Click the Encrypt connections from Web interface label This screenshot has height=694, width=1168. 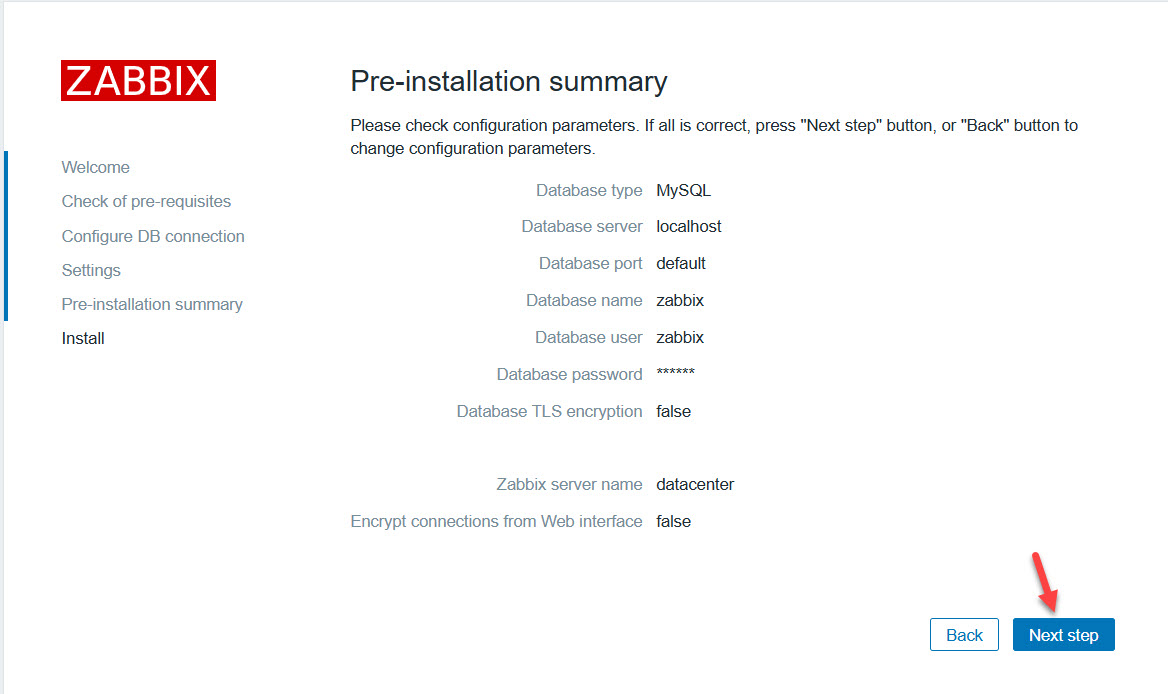496,521
